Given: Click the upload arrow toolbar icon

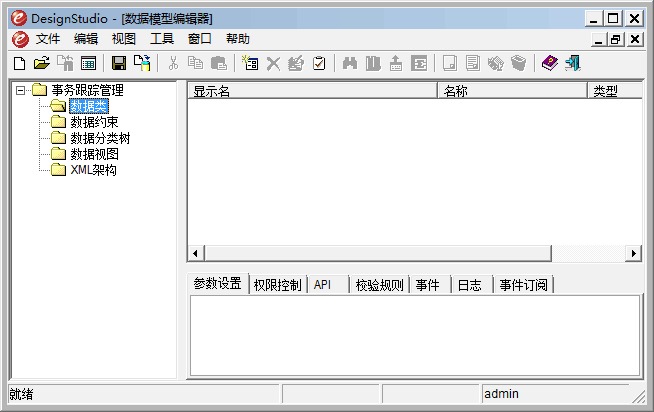Looking at the screenshot, I should (396, 63).
